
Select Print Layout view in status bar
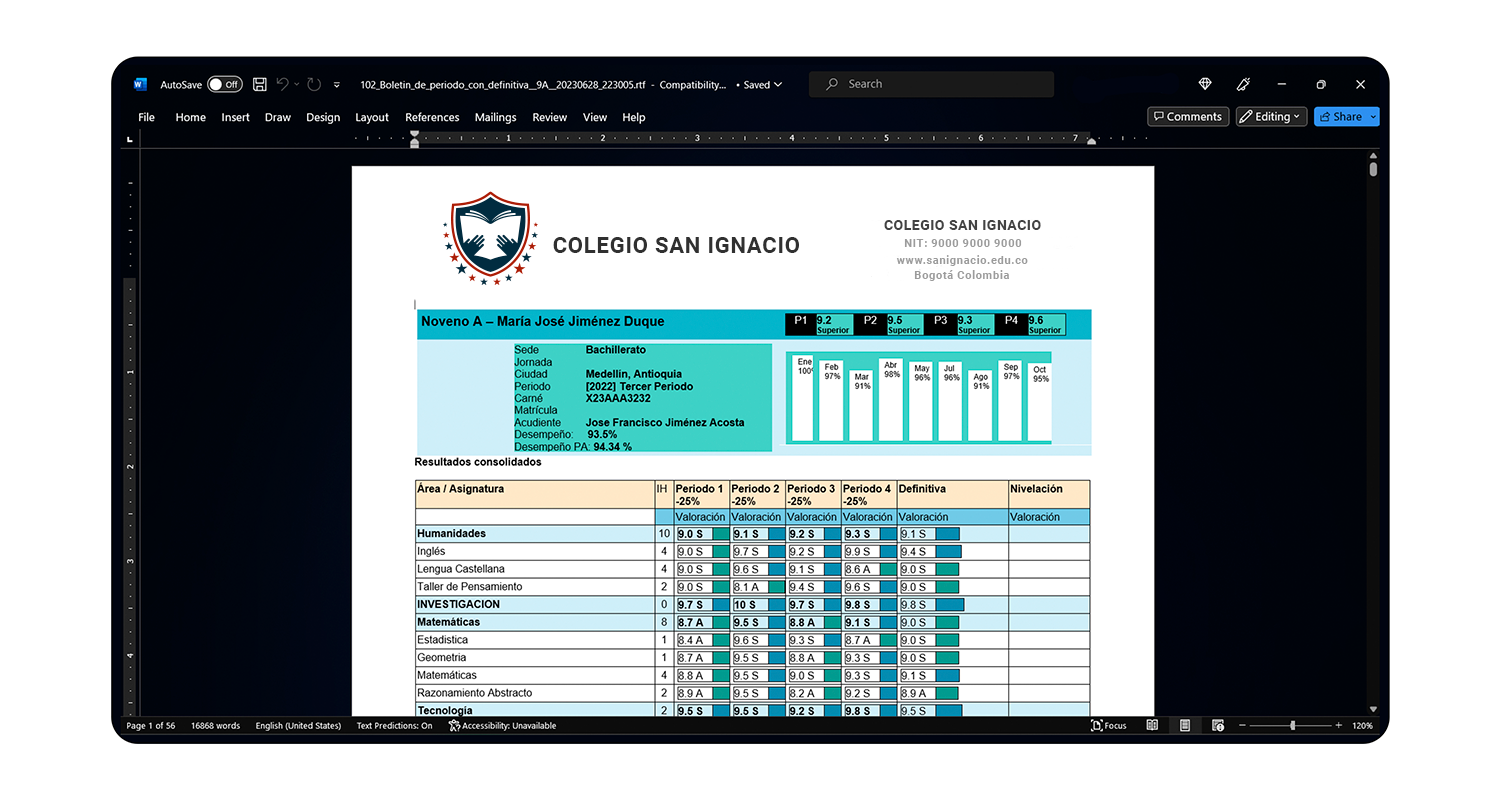click(1185, 726)
